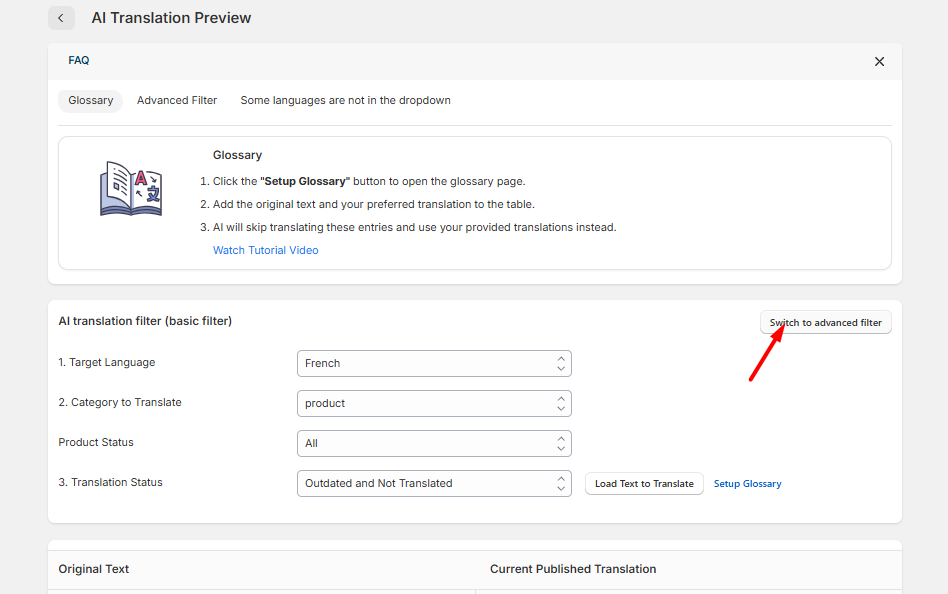Click the '3. Translation Status' field label
Viewport: 948px width, 594px height.
(110, 483)
